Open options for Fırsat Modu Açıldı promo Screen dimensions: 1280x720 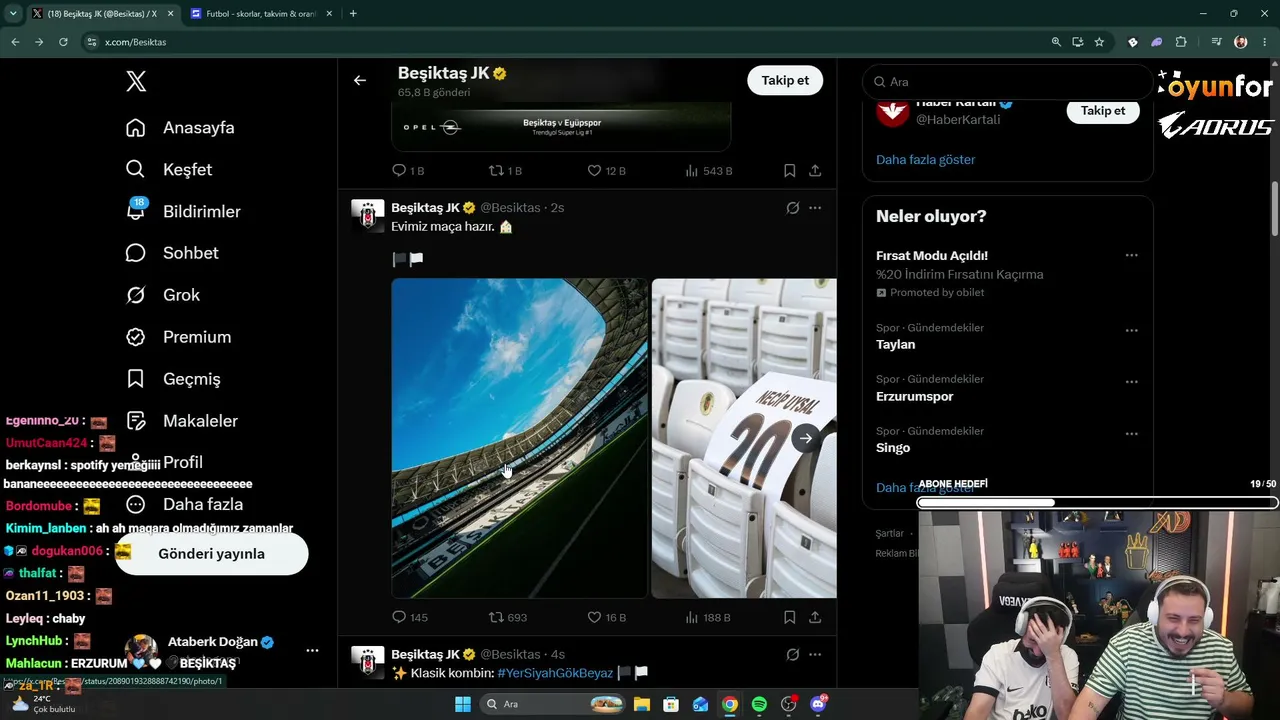[x=1131, y=255]
